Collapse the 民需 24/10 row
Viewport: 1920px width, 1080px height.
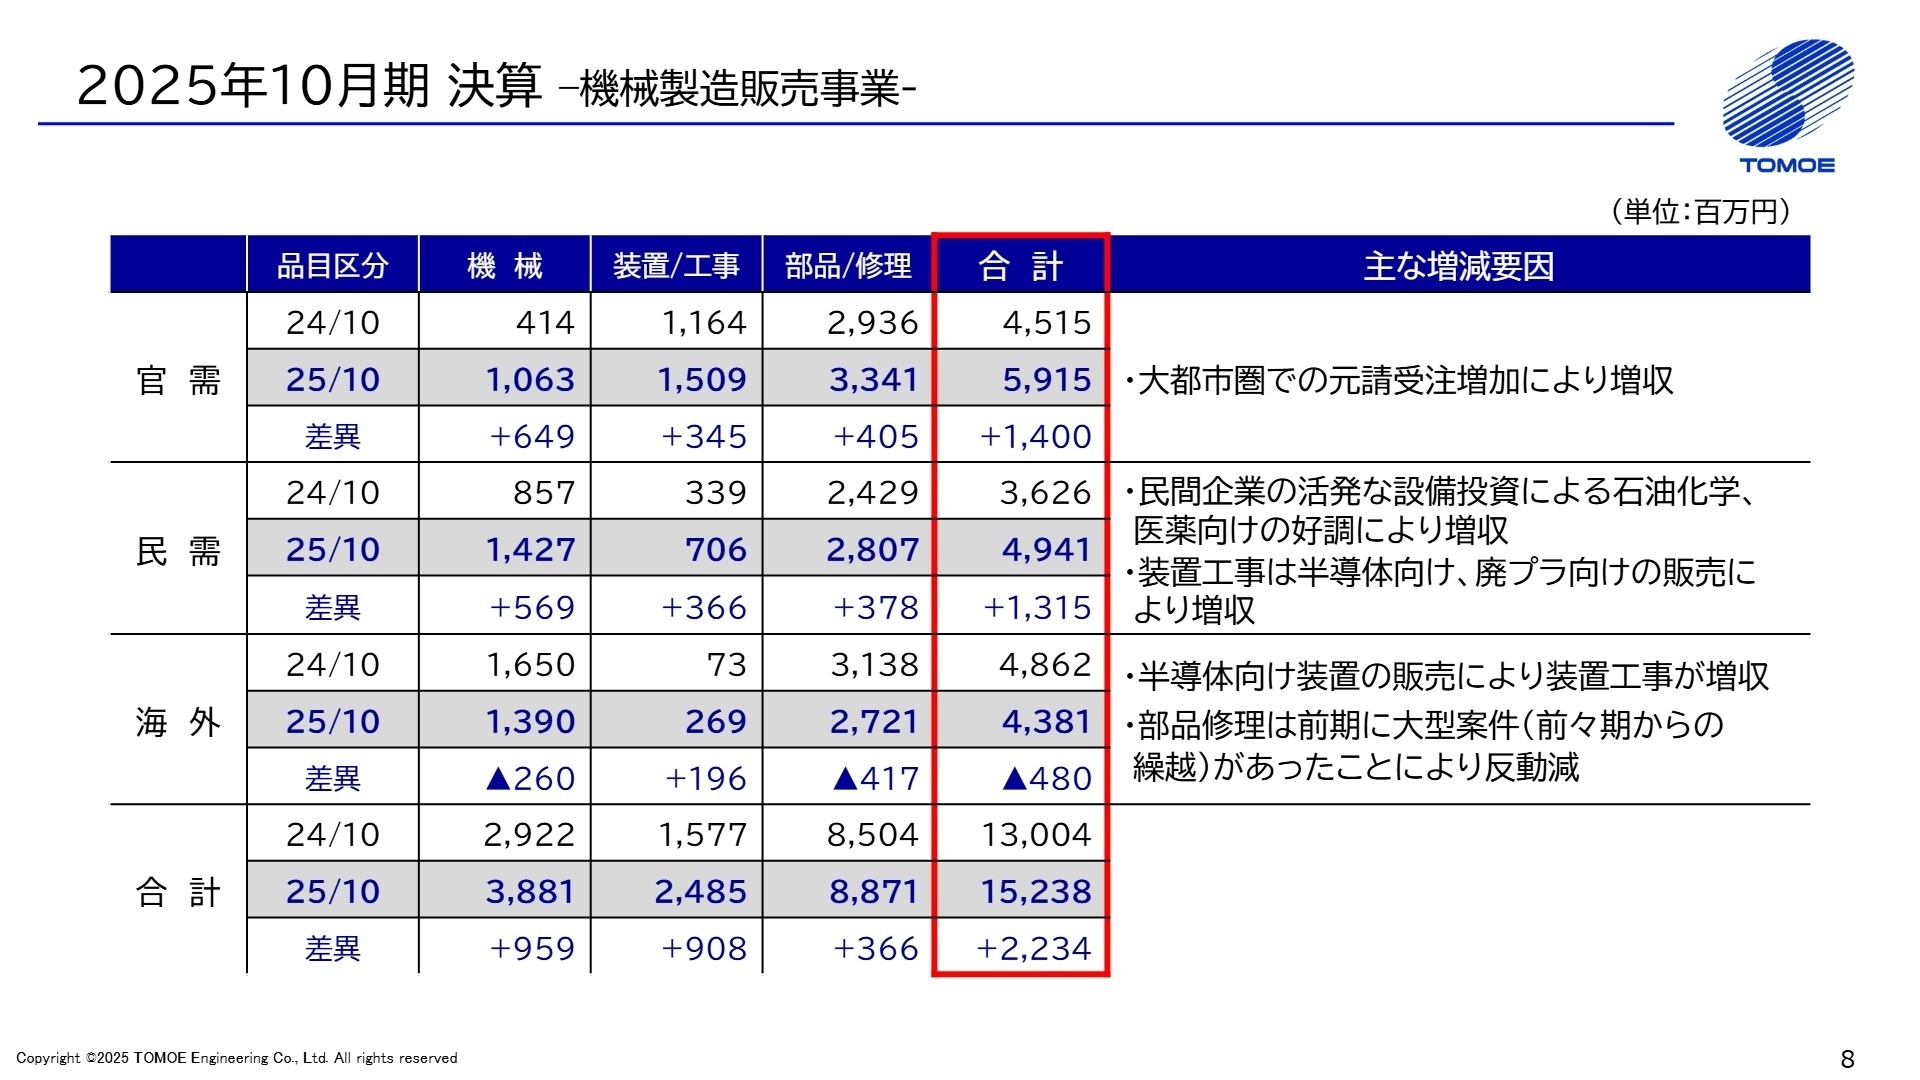(332, 493)
